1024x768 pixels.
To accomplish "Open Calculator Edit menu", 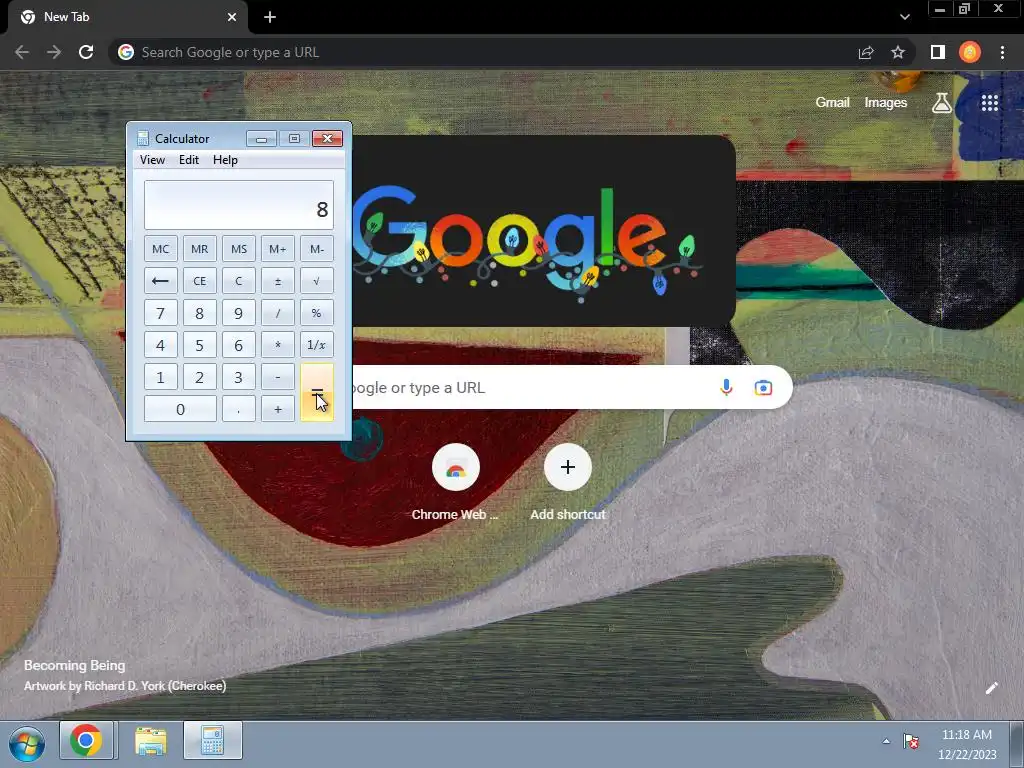I will pyautogui.click(x=189, y=160).
